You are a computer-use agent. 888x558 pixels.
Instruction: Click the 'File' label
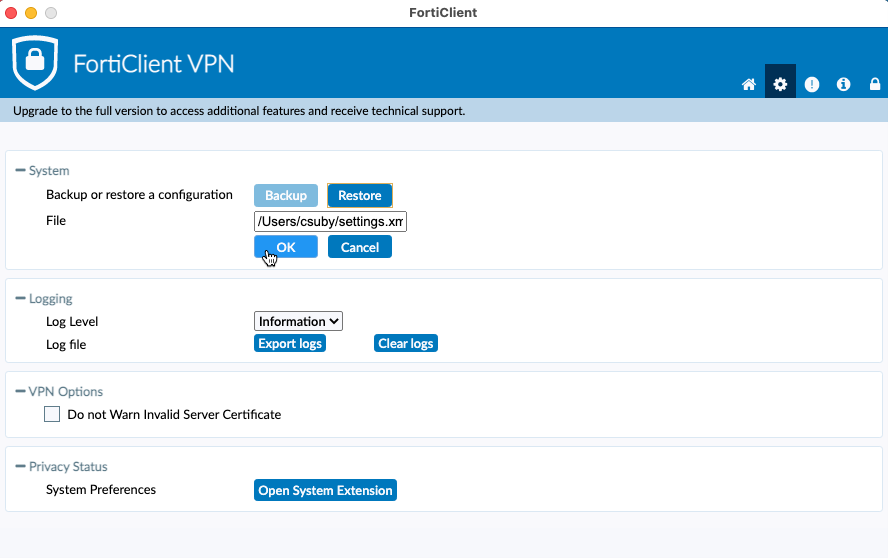tap(56, 220)
